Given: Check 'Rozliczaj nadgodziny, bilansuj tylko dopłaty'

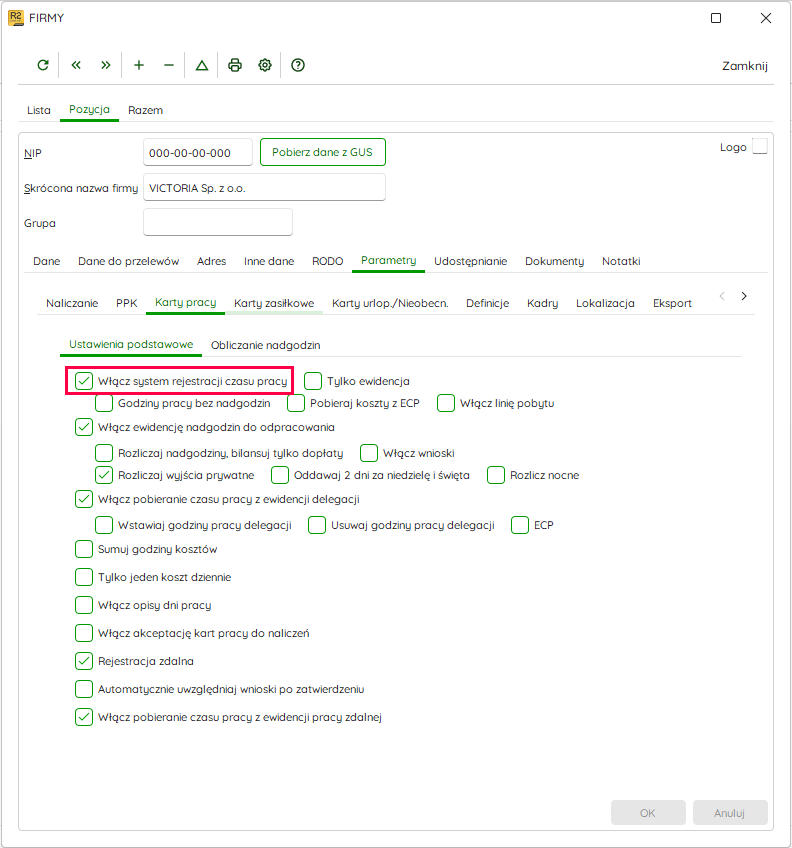Looking at the screenshot, I should pyautogui.click(x=104, y=453).
